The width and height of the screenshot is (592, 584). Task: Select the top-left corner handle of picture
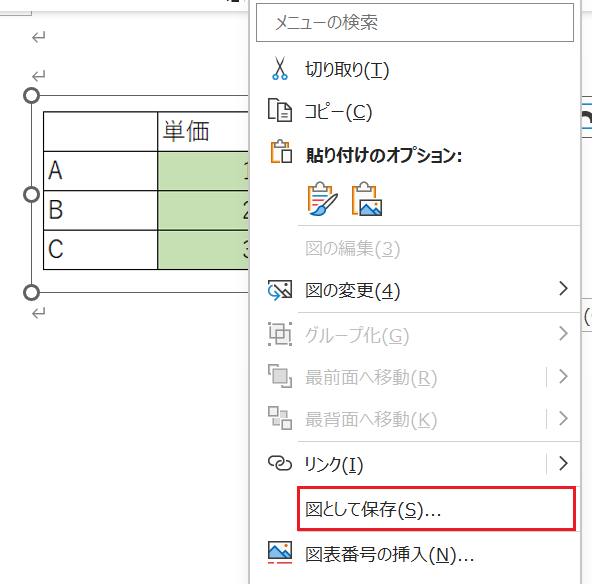tap(31, 96)
